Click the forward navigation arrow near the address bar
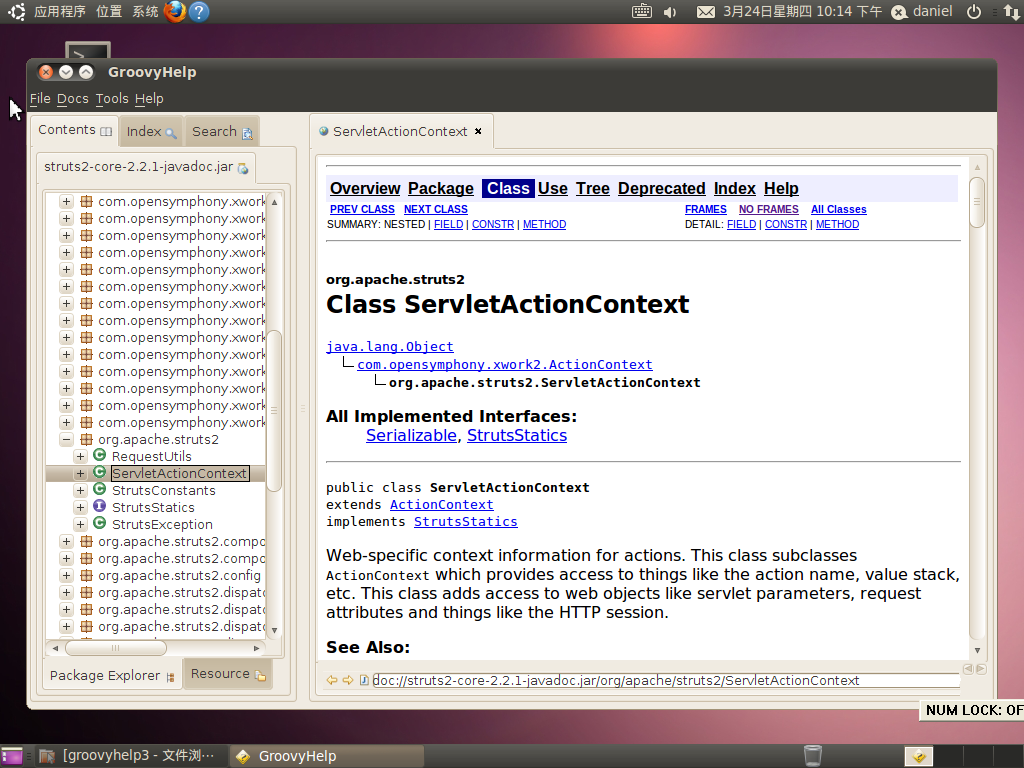 [x=346, y=680]
